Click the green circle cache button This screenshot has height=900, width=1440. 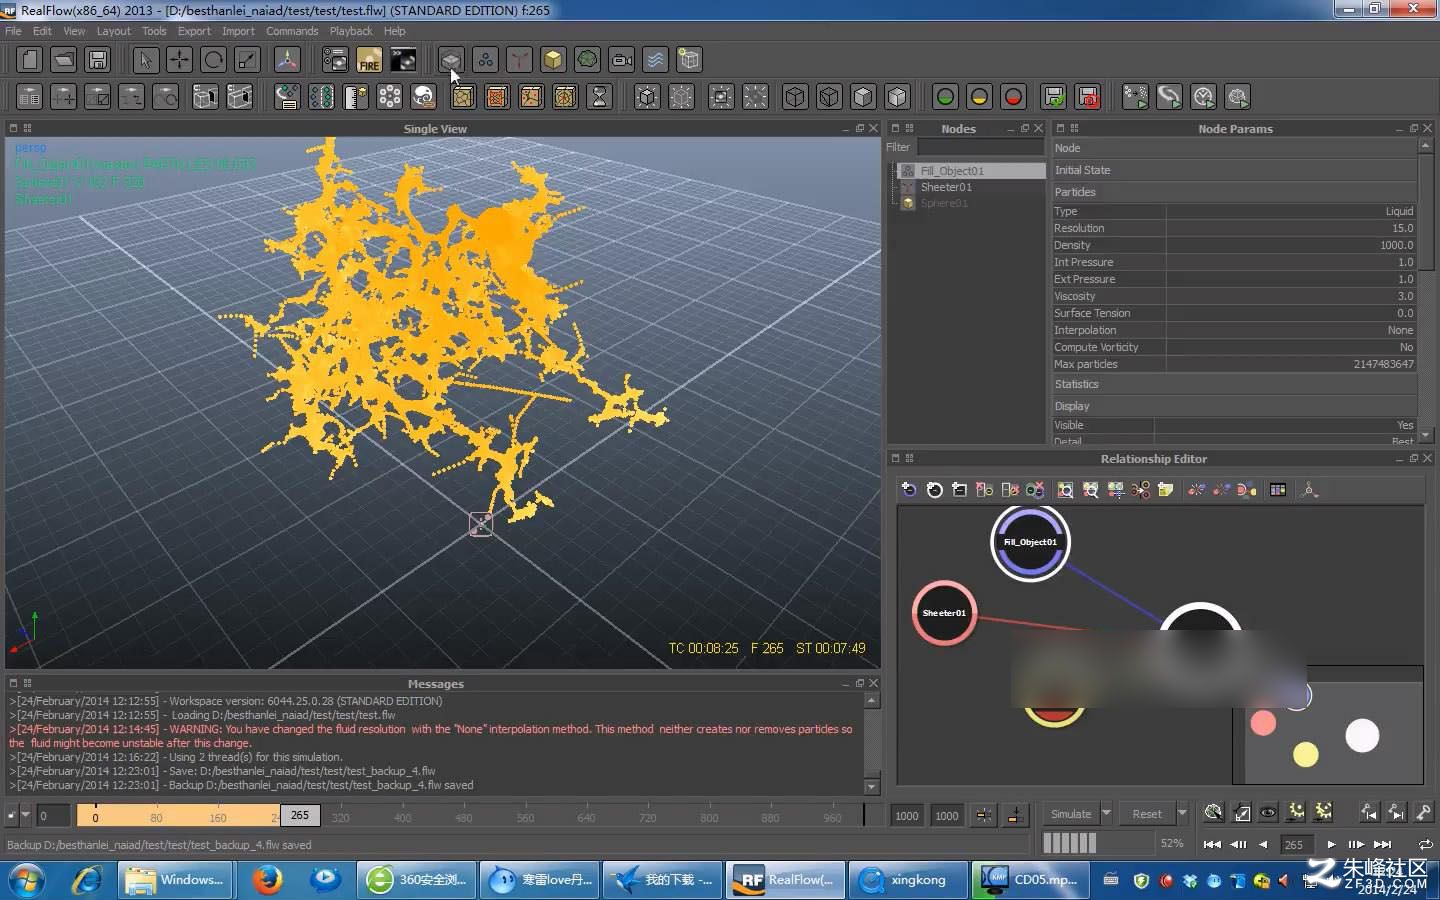tap(945, 97)
